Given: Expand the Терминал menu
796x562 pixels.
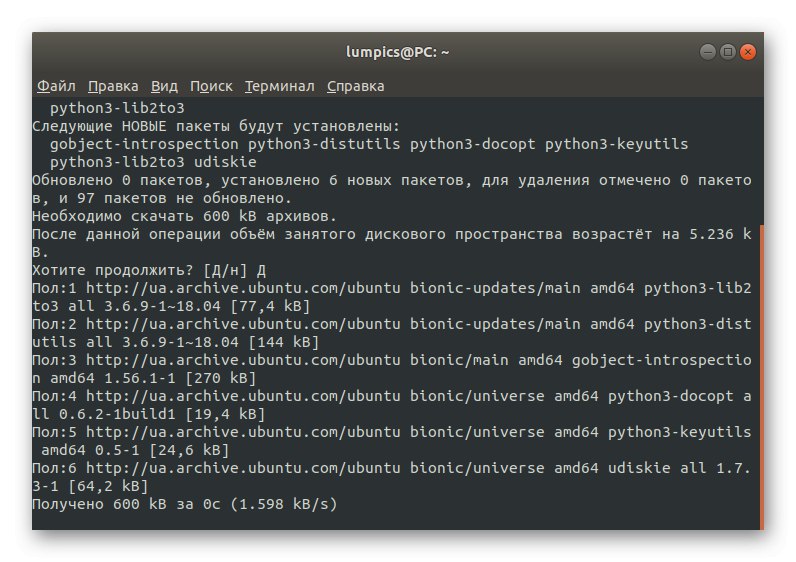Looking at the screenshot, I should click(279, 86).
